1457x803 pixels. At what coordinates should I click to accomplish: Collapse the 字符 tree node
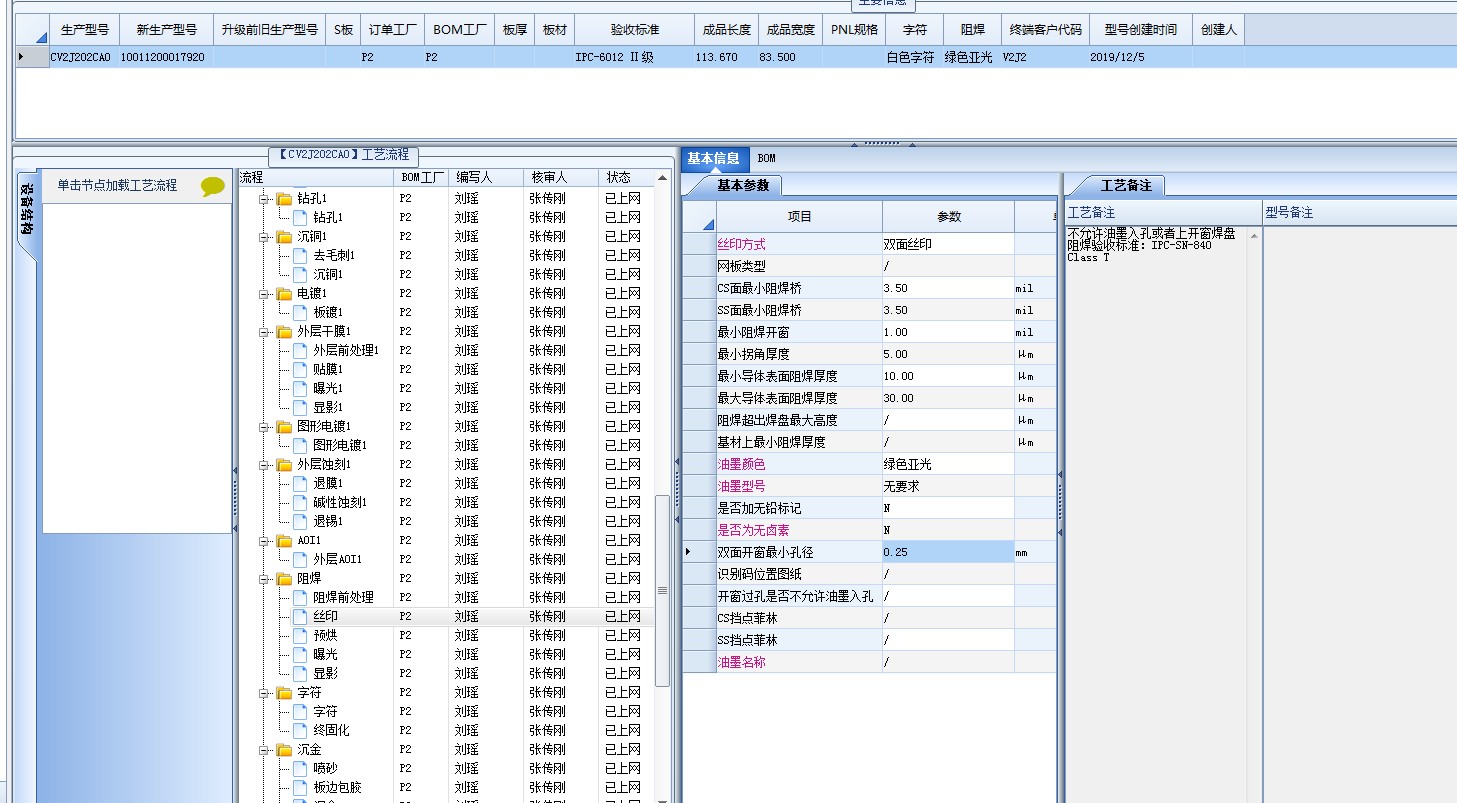click(265, 693)
